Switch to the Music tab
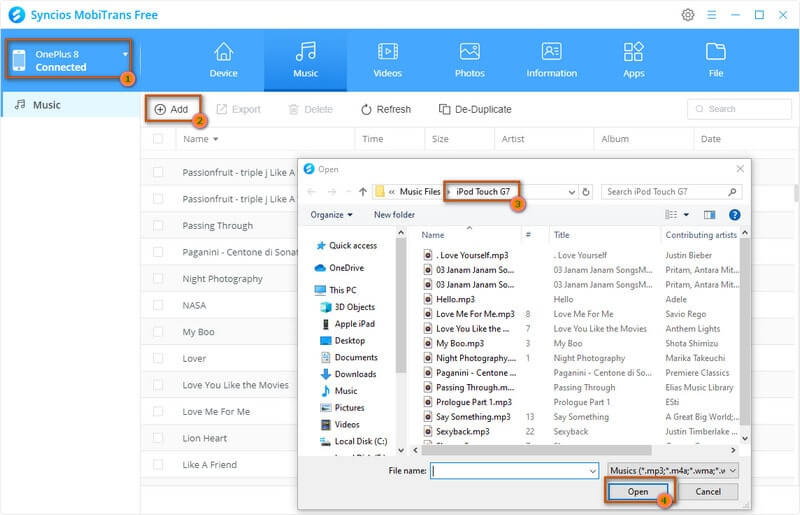The width and height of the screenshot is (800, 515). pyautogui.click(x=306, y=60)
